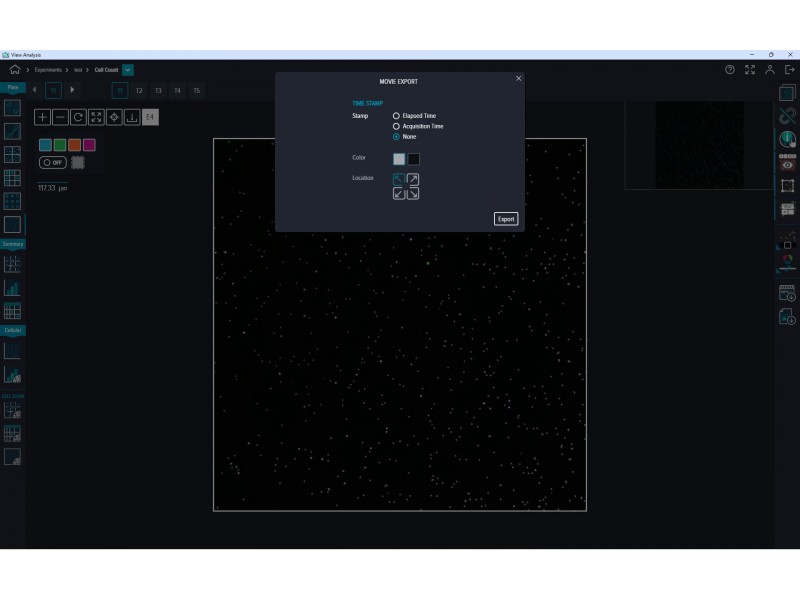800x600 pixels.
Task: Place stamp at bottom-left location
Action: point(399,194)
